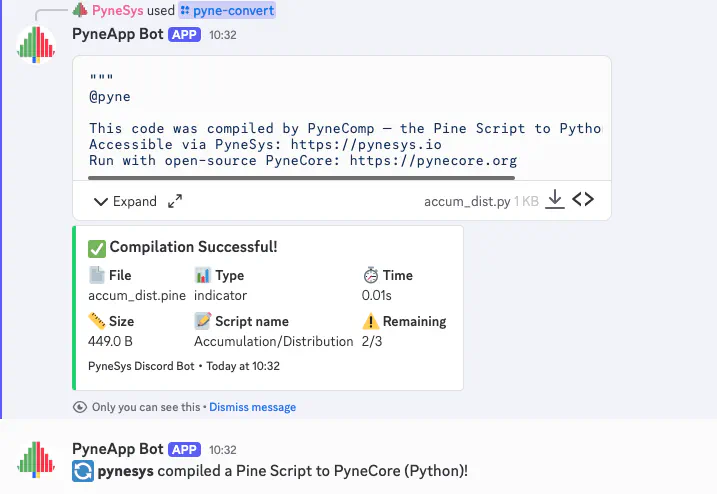Open the bottom PyneApp Bot avatar
This screenshot has height=494, width=717.
37,460
